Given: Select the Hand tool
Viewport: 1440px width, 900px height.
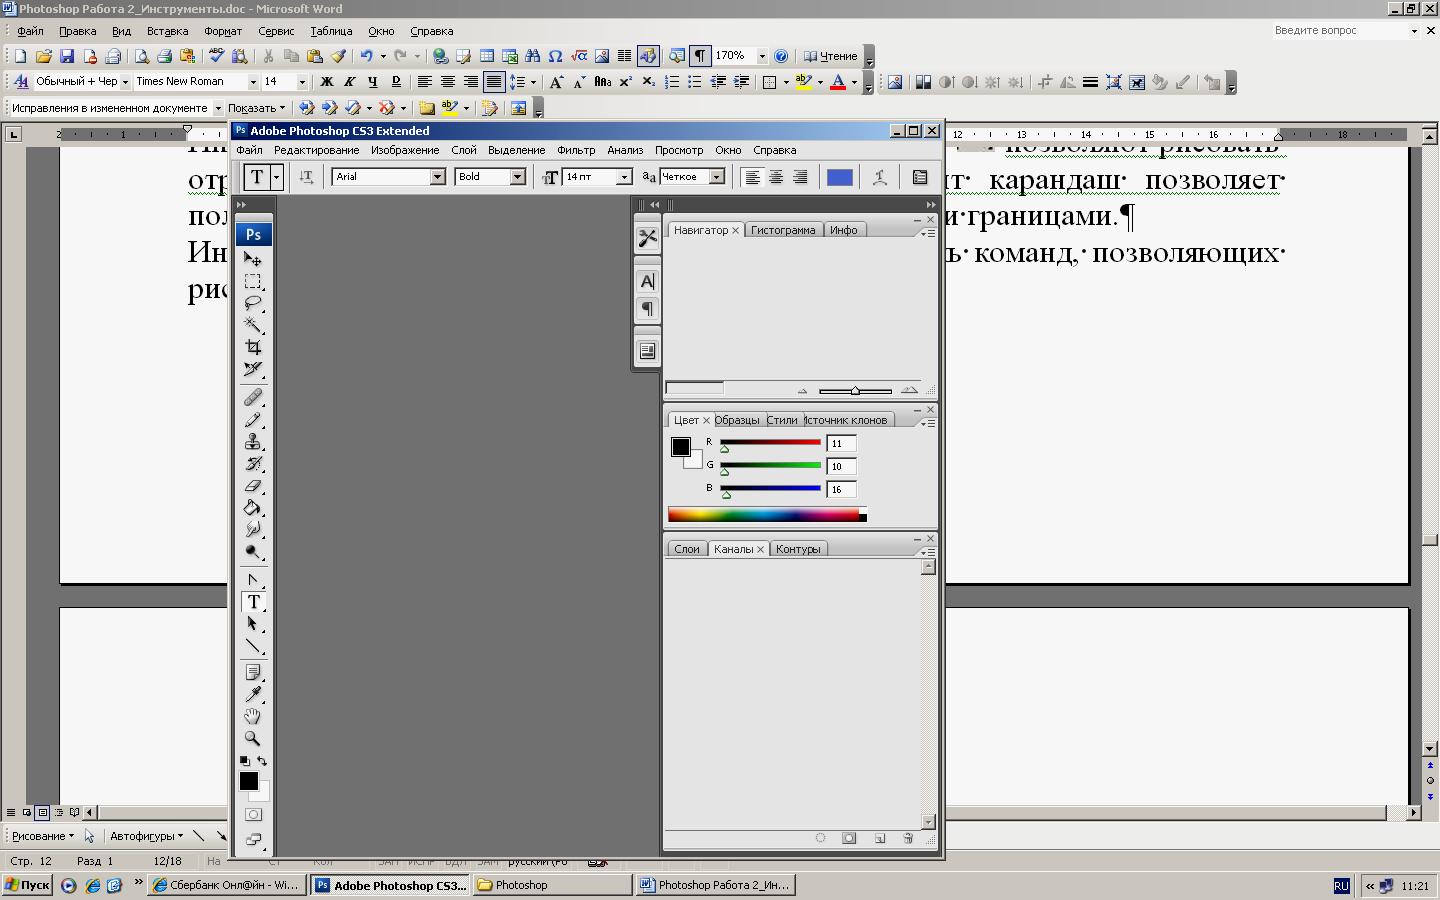Looking at the screenshot, I should click(x=253, y=717).
